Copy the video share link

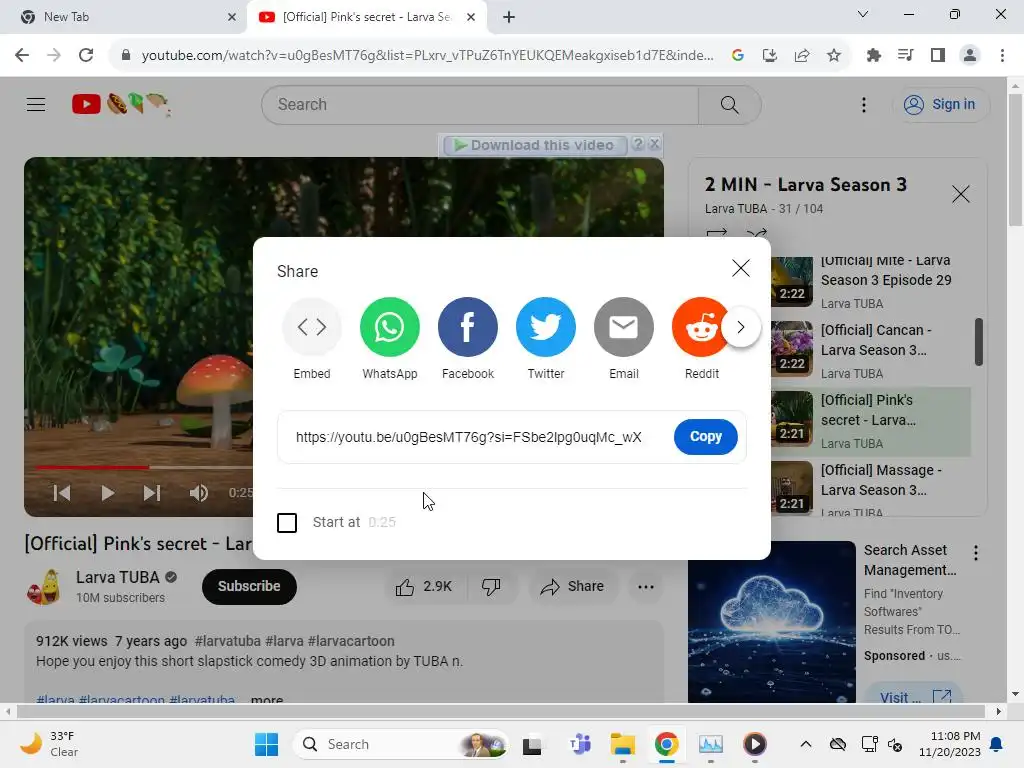coord(705,436)
